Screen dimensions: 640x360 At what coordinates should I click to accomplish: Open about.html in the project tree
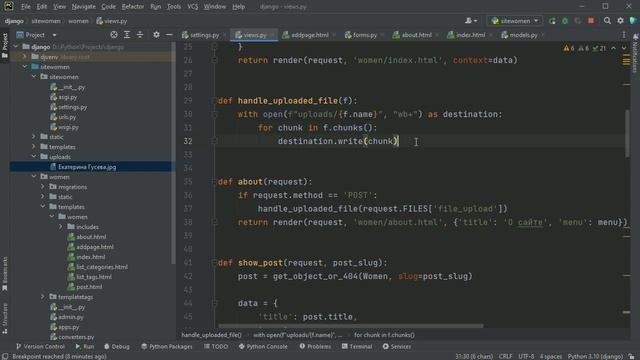point(91,237)
